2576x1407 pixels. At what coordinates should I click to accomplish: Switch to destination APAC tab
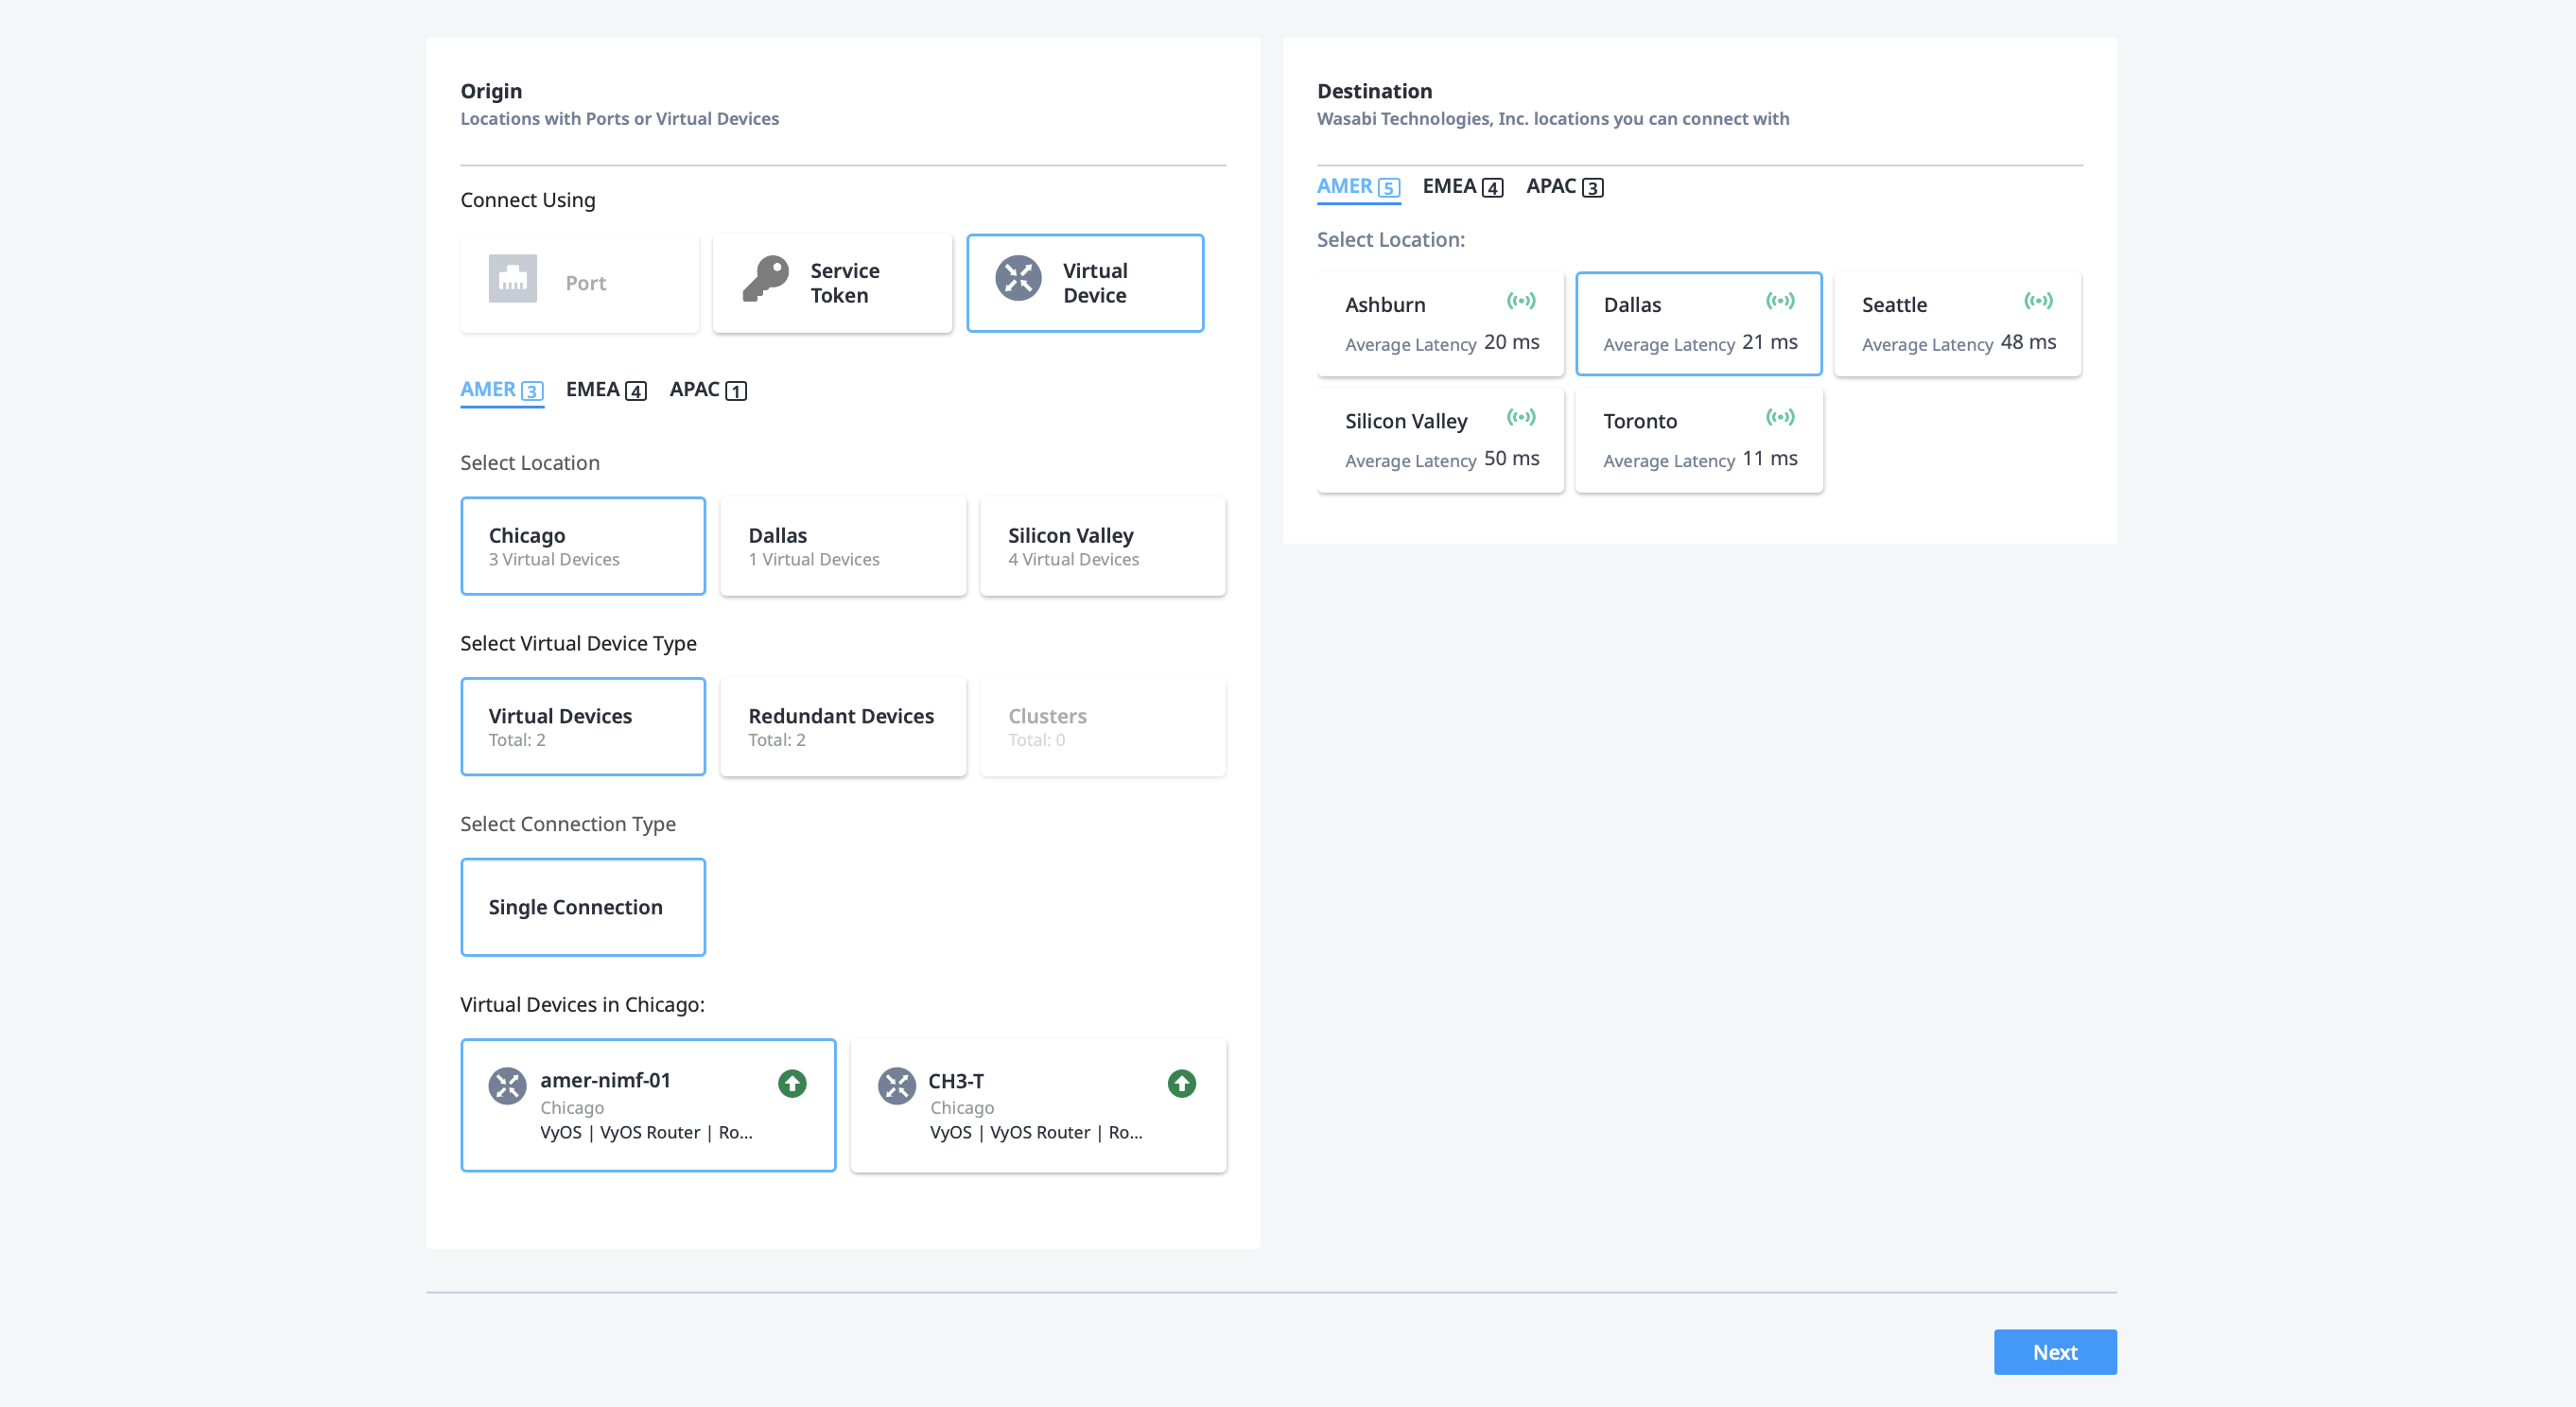1565,187
